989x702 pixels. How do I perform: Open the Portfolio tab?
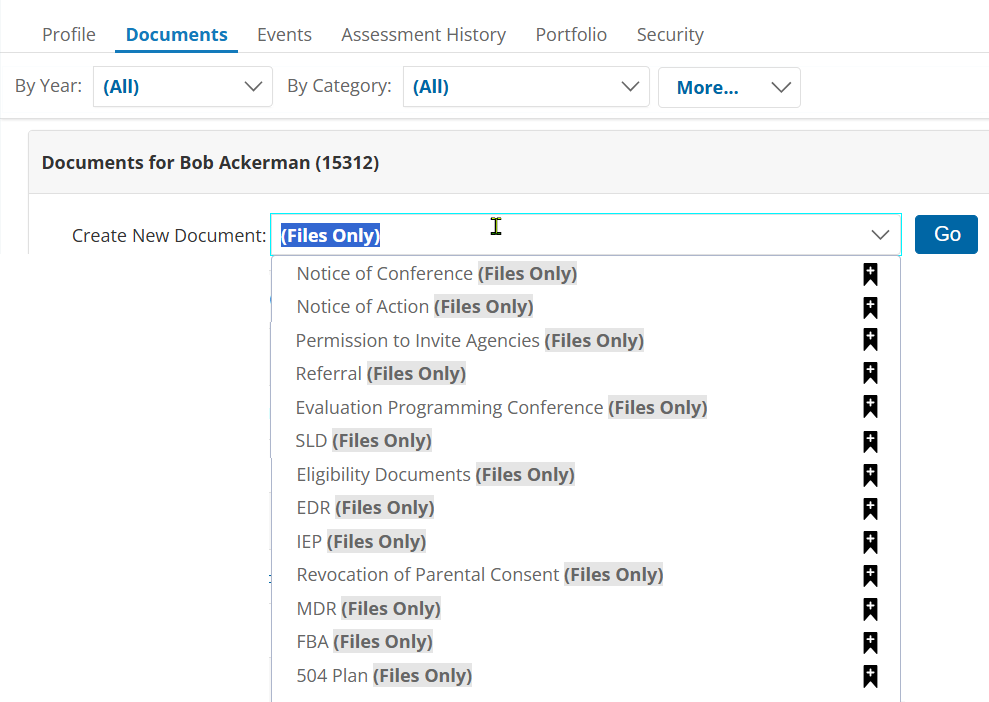571,35
